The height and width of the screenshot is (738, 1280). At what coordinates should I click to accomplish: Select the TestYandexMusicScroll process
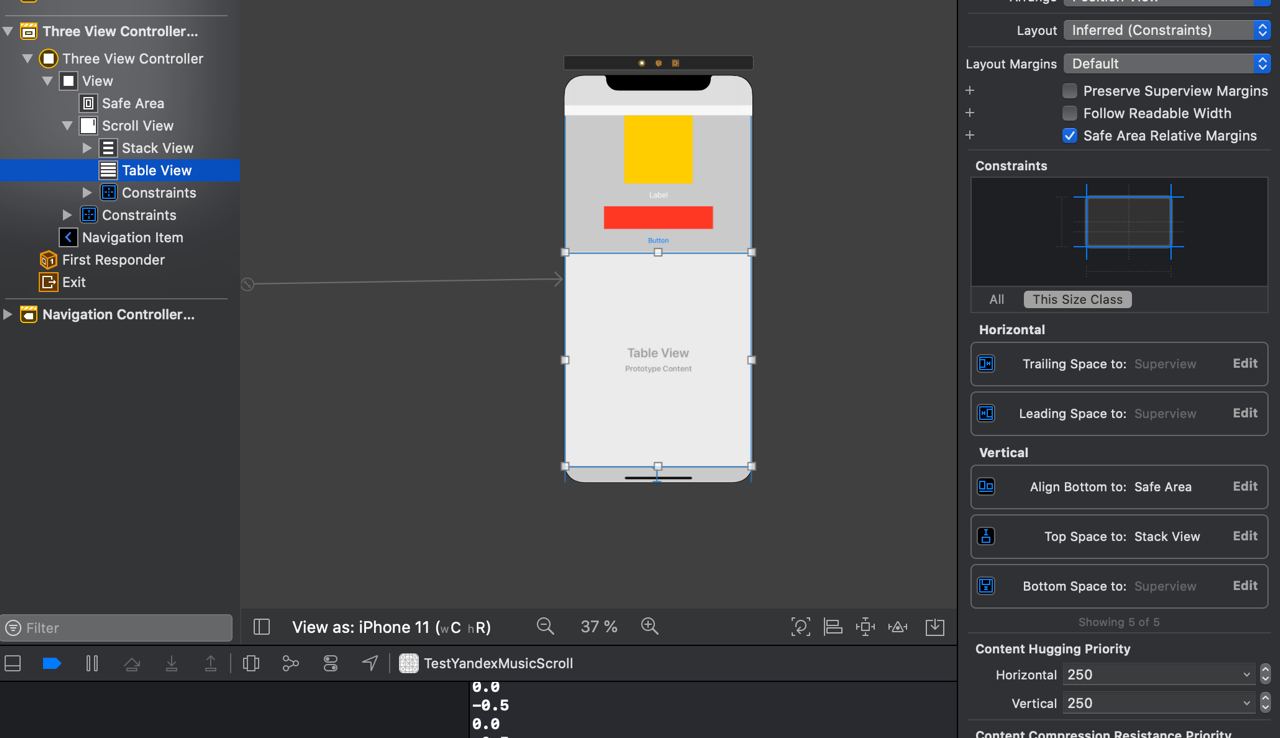tap(486, 663)
